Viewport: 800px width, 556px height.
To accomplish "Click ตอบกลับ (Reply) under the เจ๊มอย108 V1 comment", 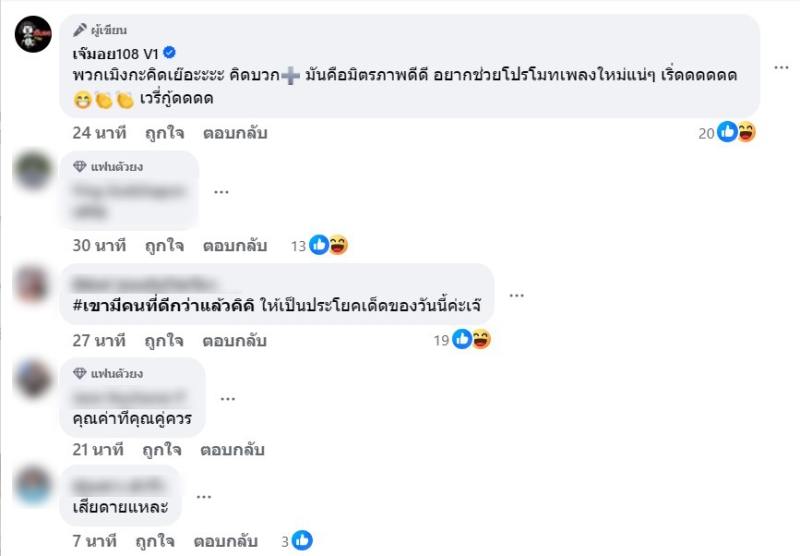I will click(x=235, y=132).
